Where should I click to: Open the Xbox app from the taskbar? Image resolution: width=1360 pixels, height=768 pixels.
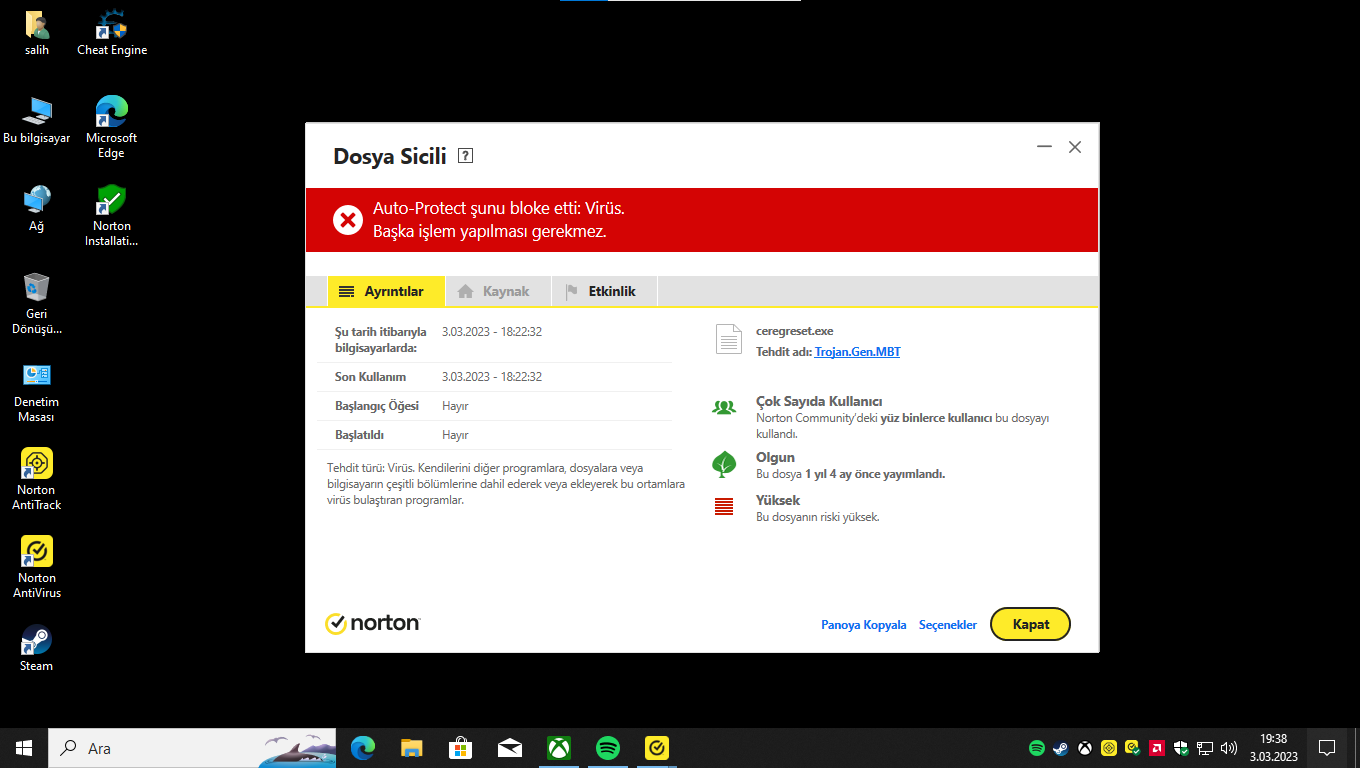[x=559, y=748]
